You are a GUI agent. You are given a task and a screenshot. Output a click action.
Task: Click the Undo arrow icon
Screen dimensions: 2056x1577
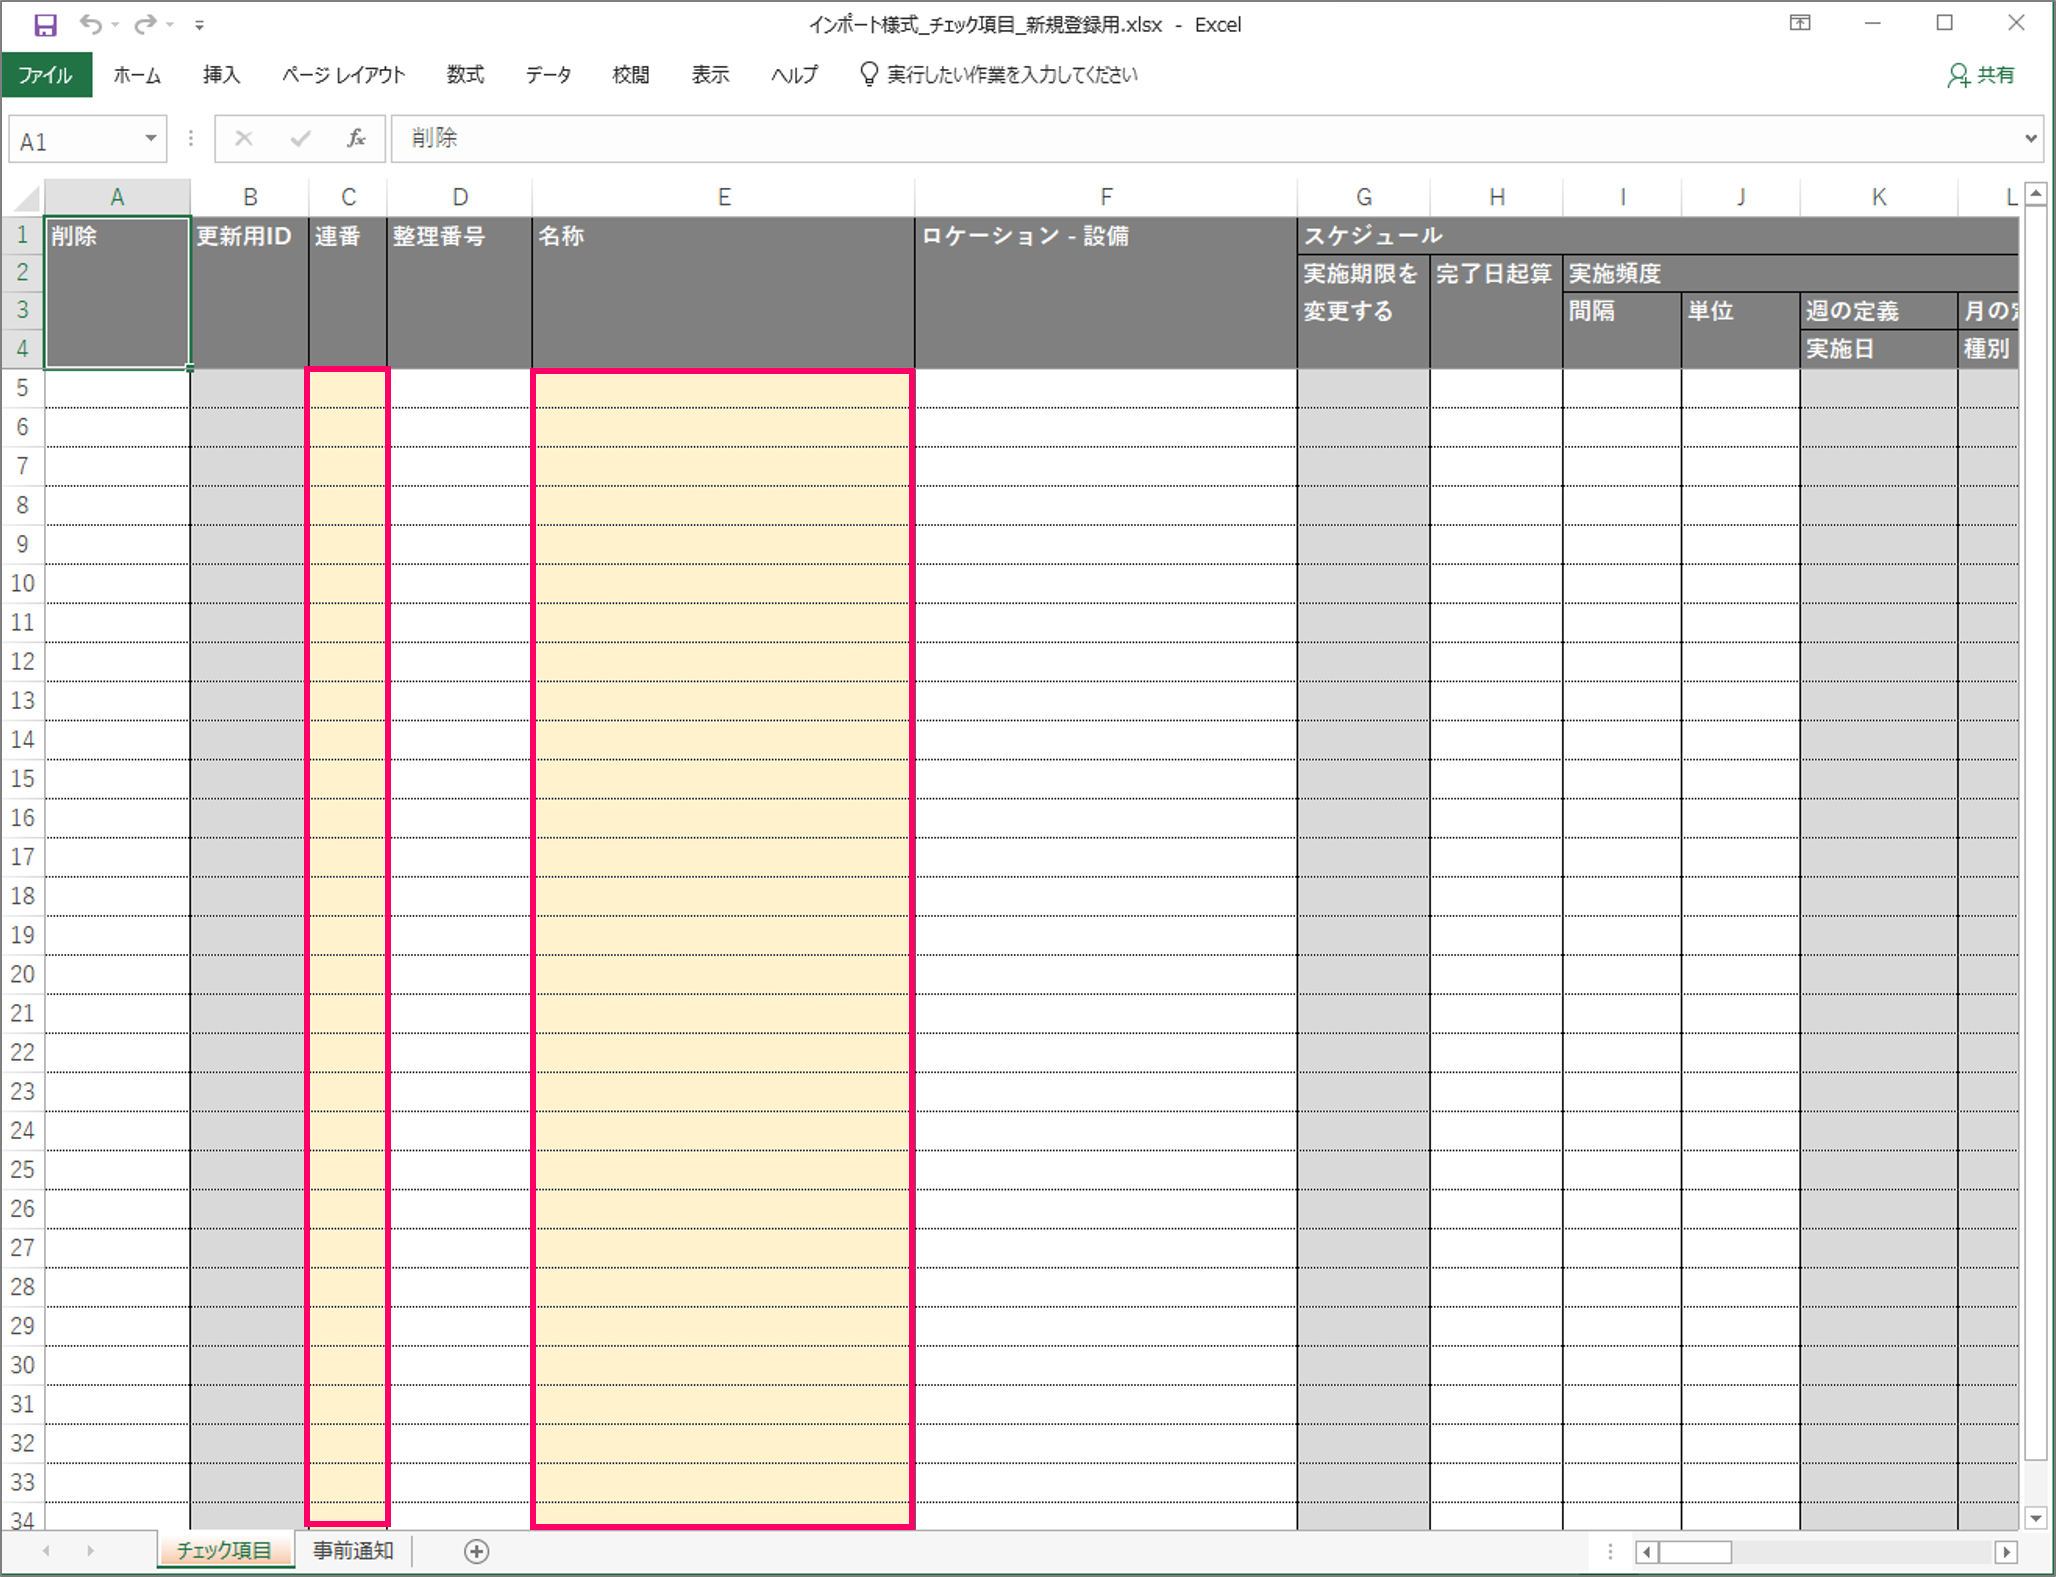tap(90, 24)
